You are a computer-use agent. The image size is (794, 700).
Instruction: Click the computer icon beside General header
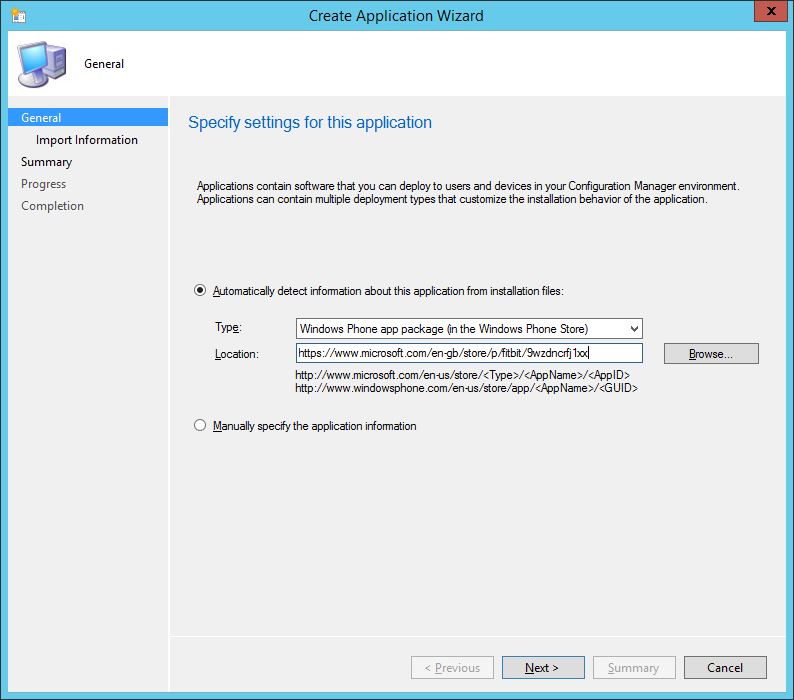pyautogui.click(x=42, y=64)
